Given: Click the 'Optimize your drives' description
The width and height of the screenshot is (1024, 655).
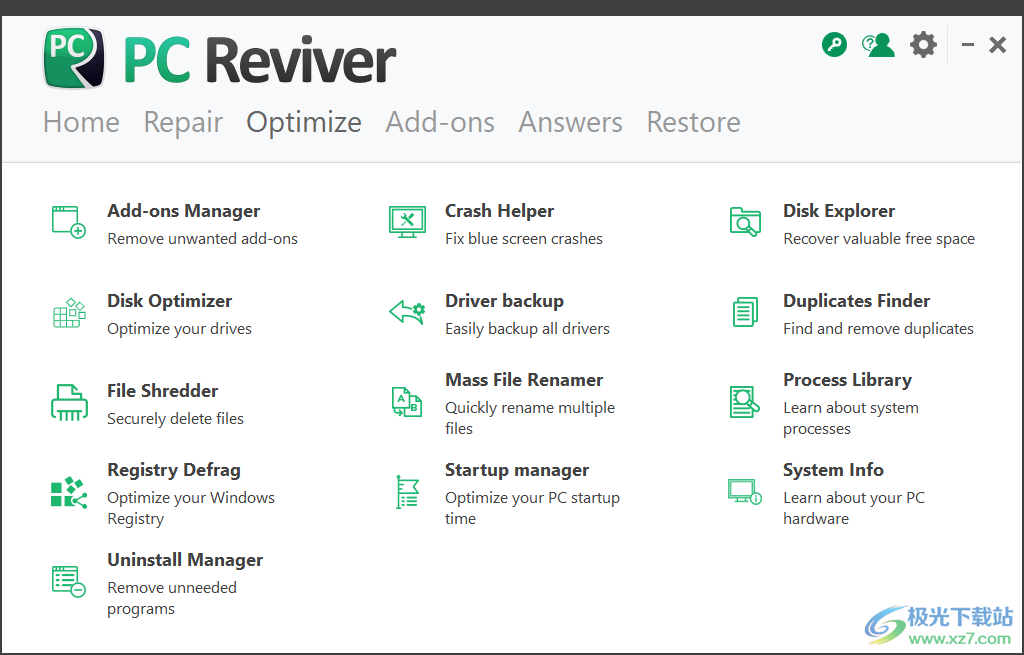Looking at the screenshot, I should (180, 329).
